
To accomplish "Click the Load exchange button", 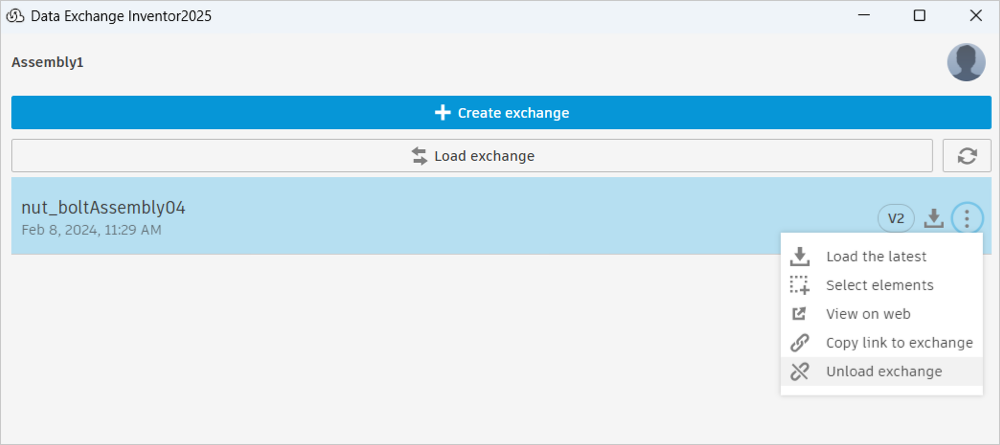I will pyautogui.click(x=472, y=156).
